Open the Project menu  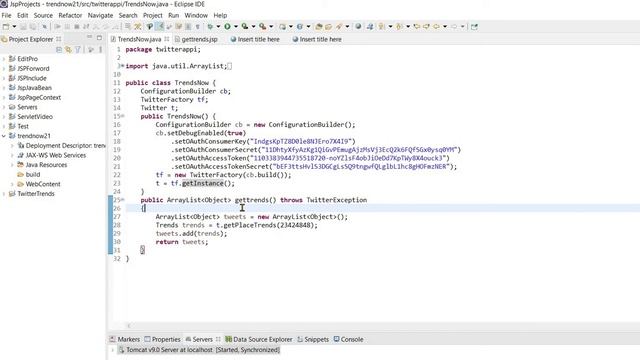[x=153, y=15]
